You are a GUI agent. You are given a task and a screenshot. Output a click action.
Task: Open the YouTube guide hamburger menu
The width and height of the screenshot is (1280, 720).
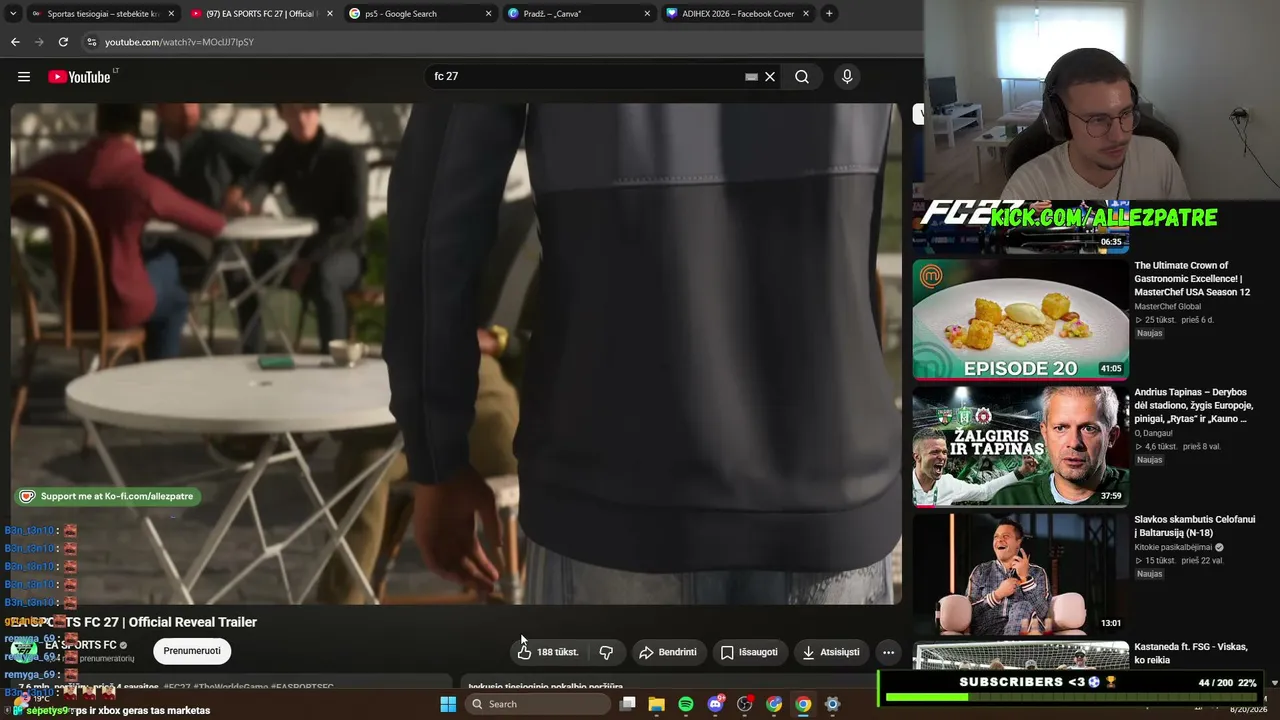click(24, 77)
